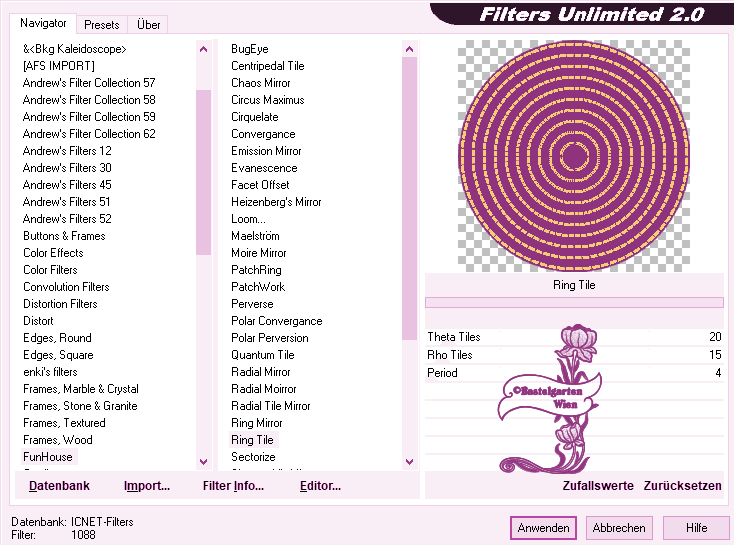The height and width of the screenshot is (545, 734).
Task: Select Frames, Textured category
Action: (65, 423)
